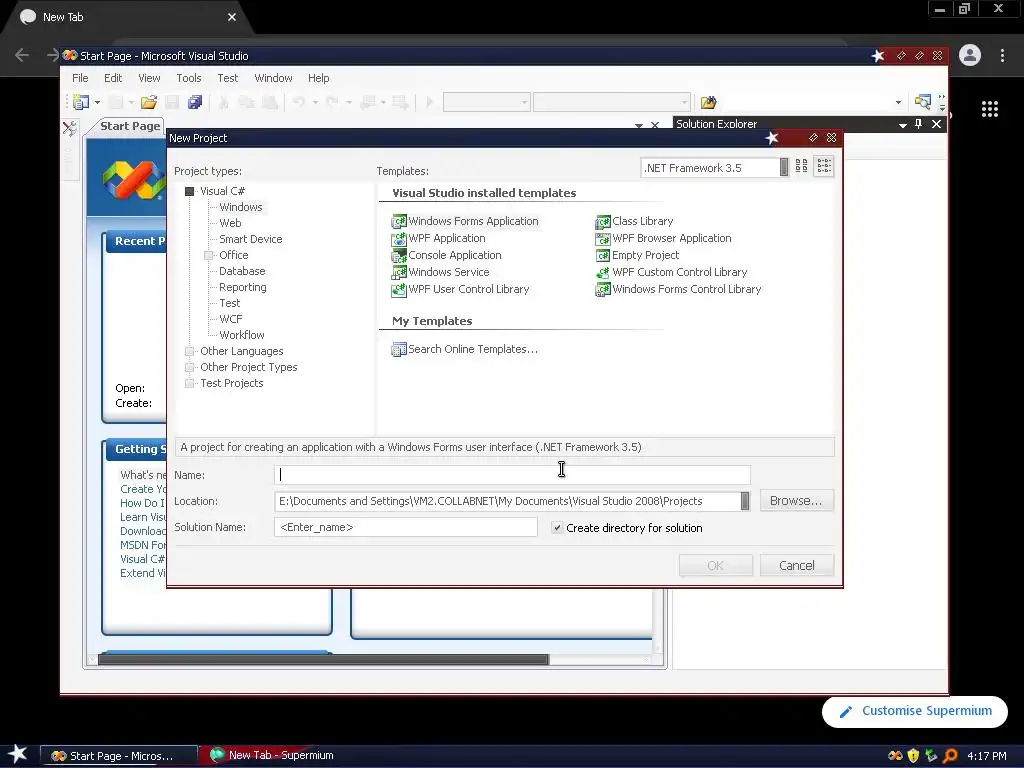
Task: Select WPF Custom Control Library template
Action: tap(671, 272)
